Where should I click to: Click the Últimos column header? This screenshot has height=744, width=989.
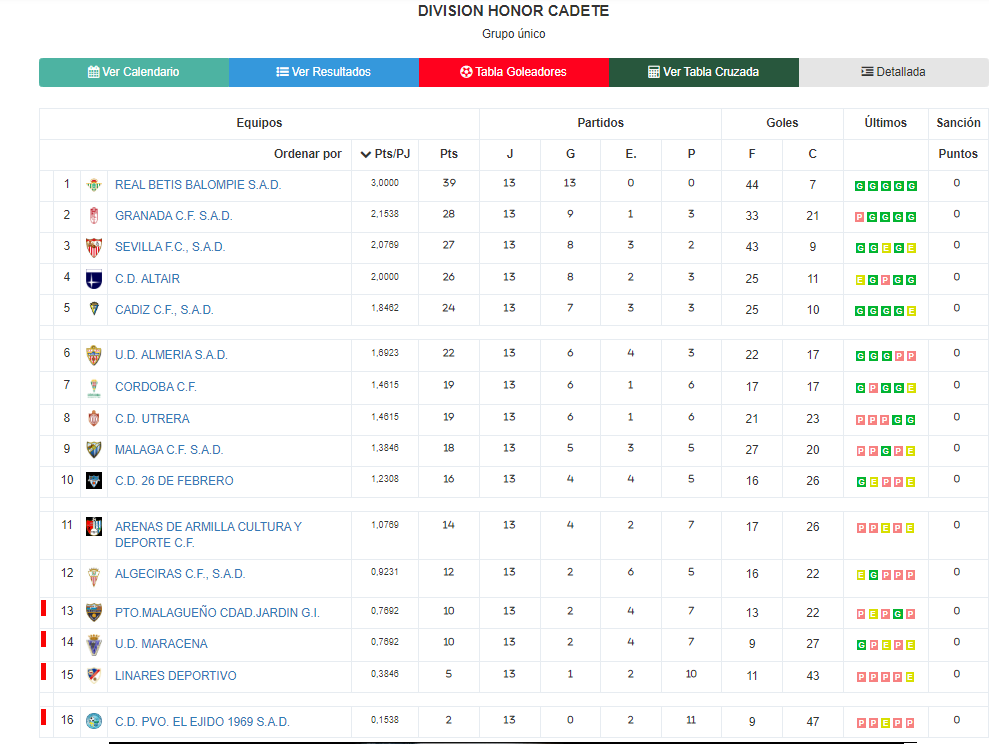(886, 123)
